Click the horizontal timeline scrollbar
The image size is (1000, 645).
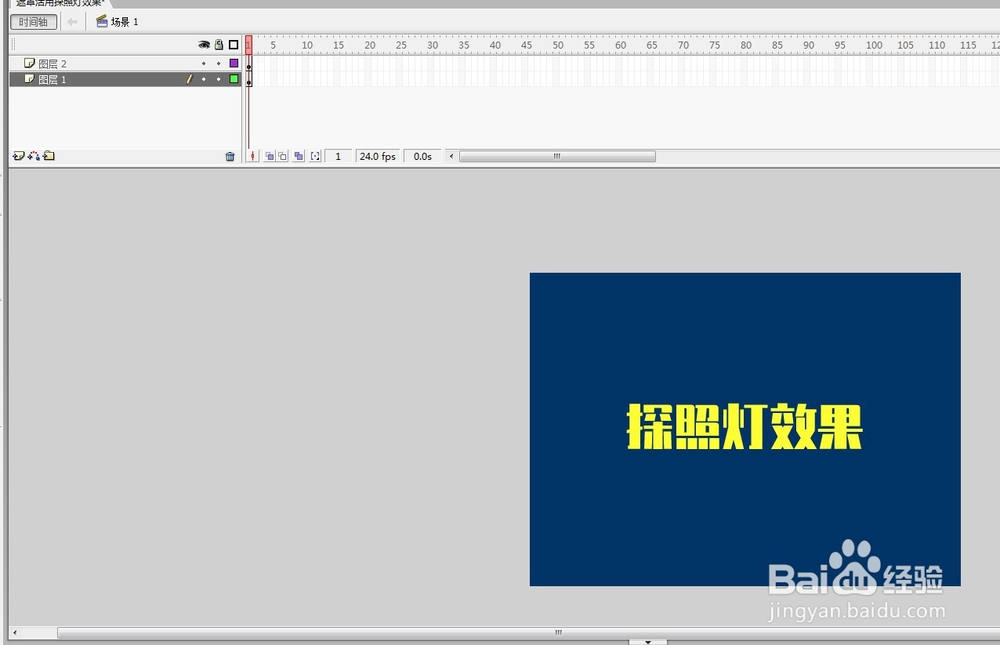(x=555, y=156)
